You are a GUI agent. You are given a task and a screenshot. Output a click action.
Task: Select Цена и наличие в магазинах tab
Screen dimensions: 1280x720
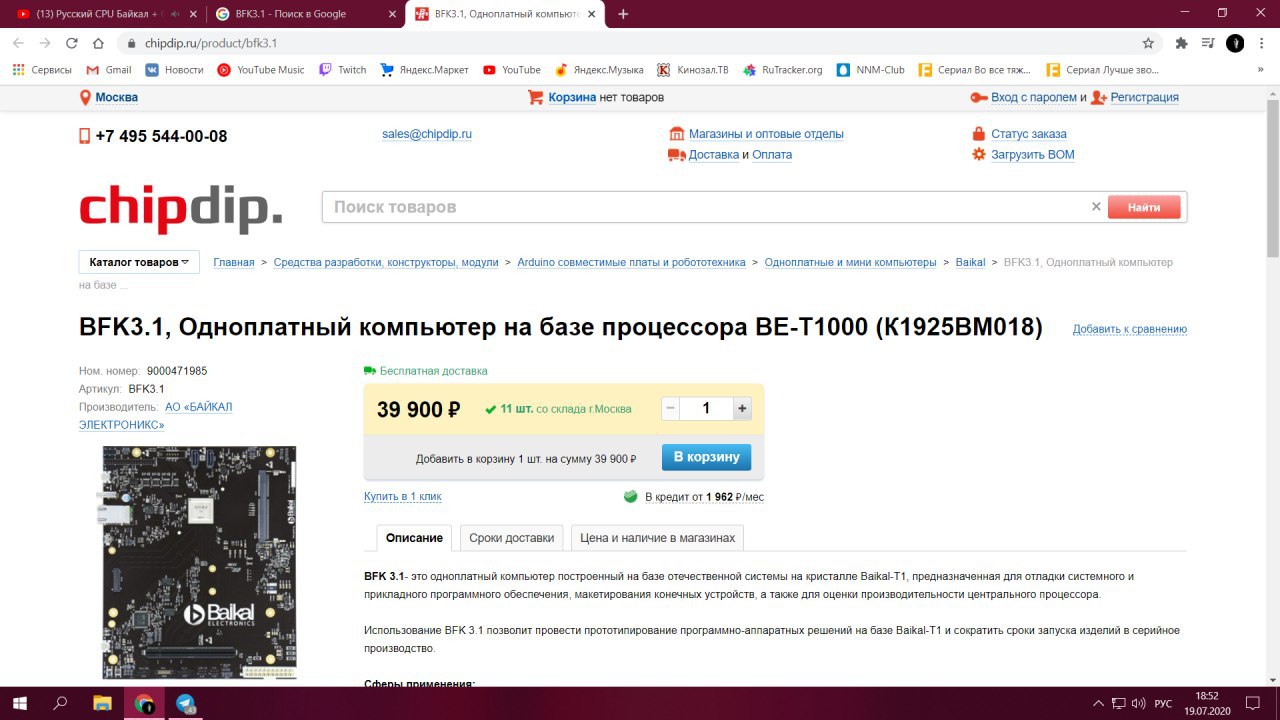pyautogui.click(x=657, y=538)
